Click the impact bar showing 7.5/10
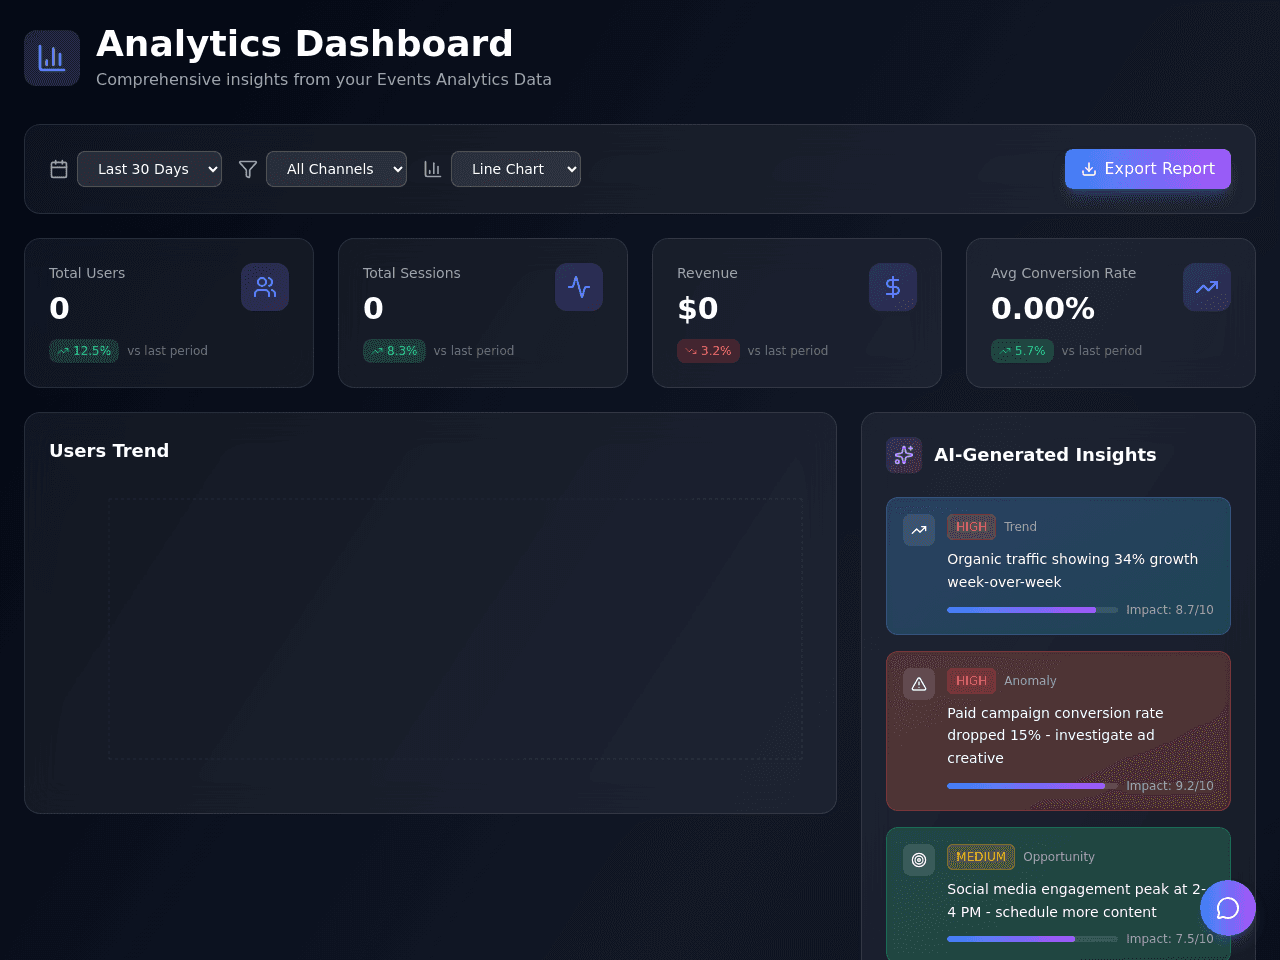1280x960 pixels. click(x=1032, y=939)
